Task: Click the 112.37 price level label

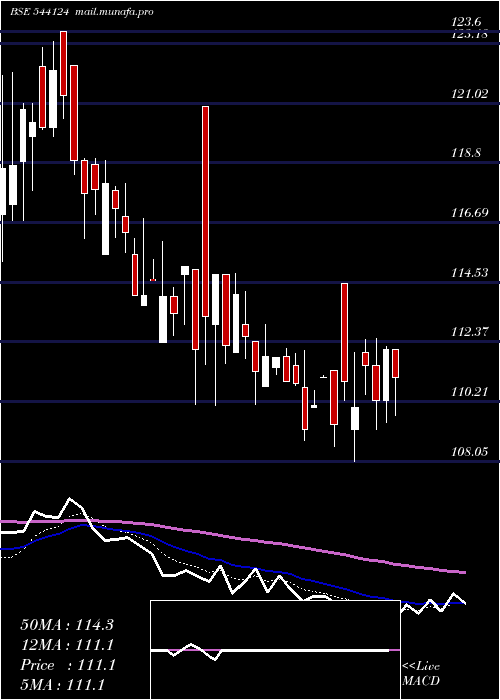Action: tap(469, 332)
